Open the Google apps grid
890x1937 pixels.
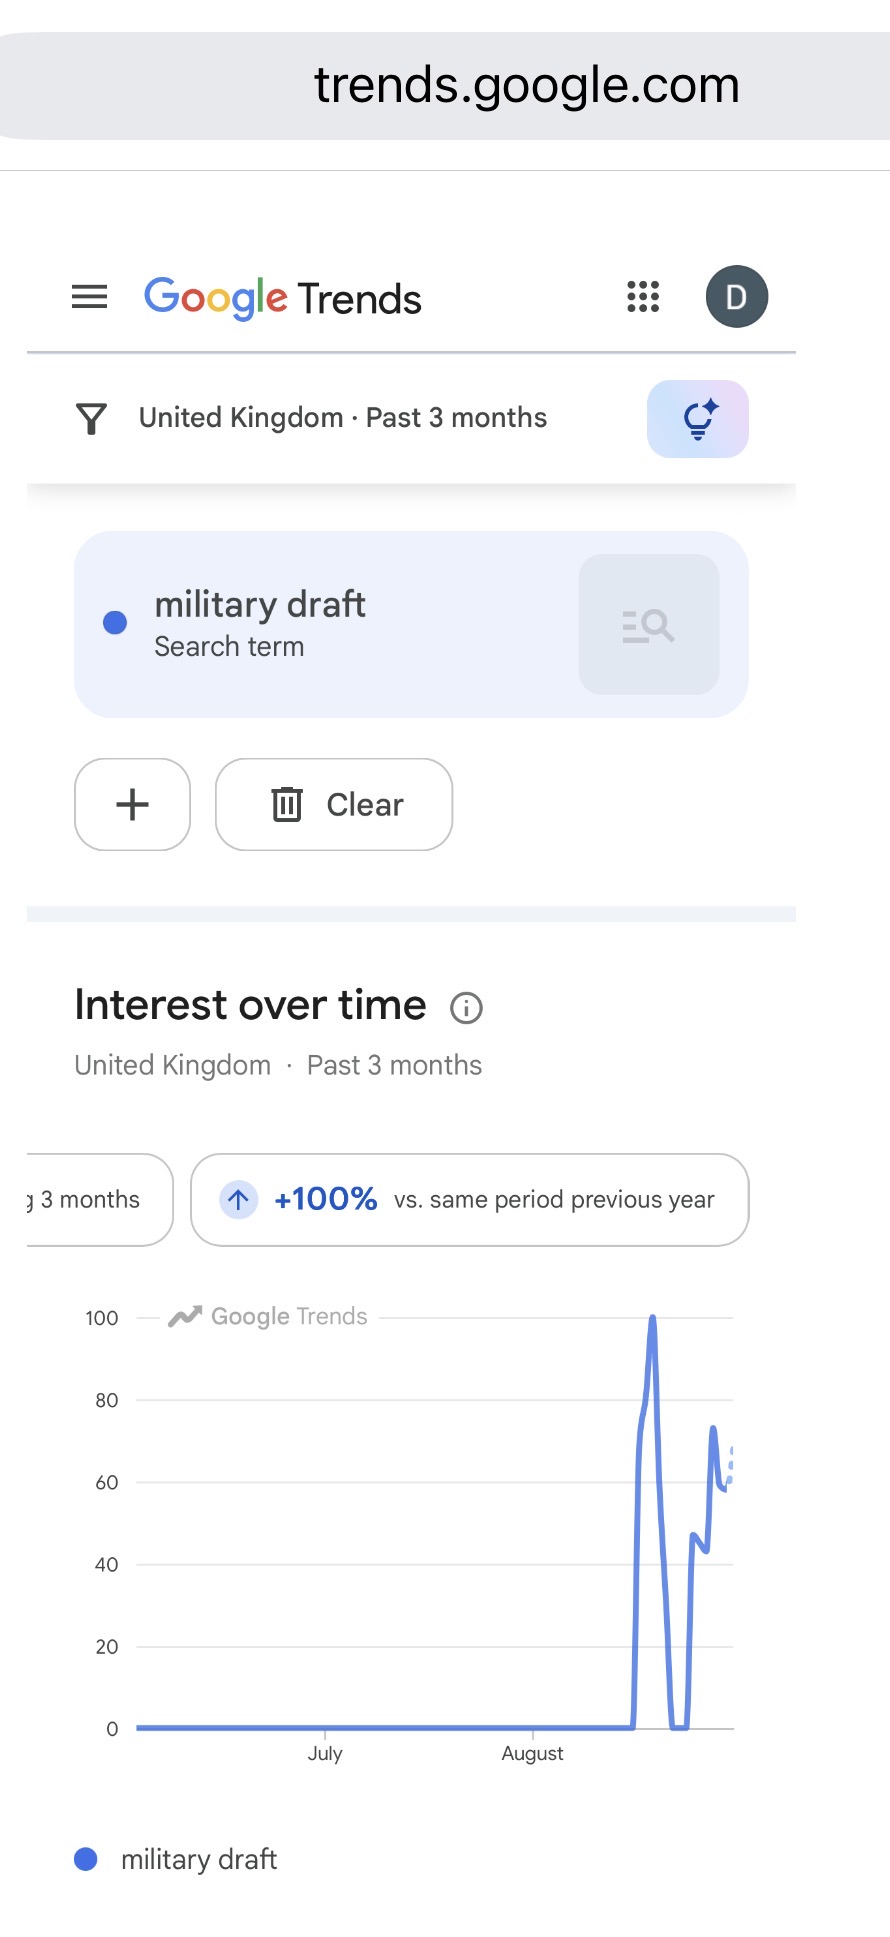(643, 297)
